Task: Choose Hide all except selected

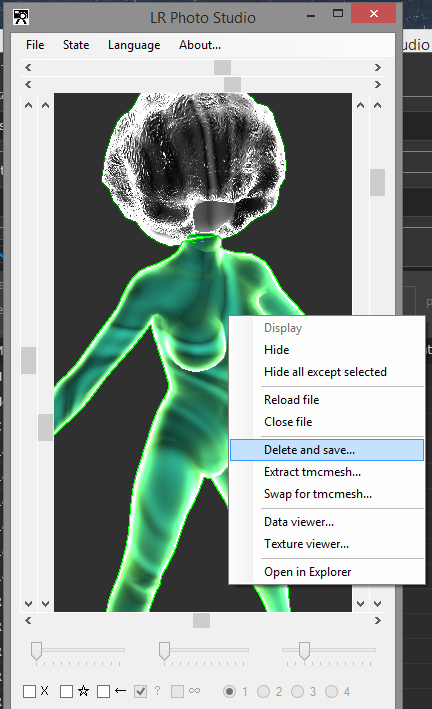Action: [325, 372]
